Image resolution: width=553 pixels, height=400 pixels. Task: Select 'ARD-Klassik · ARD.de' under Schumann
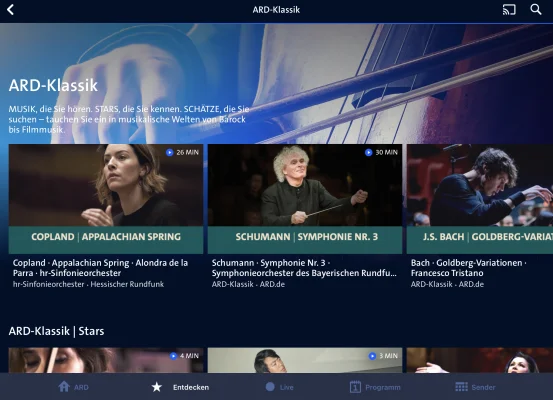pyautogui.click(x=248, y=284)
